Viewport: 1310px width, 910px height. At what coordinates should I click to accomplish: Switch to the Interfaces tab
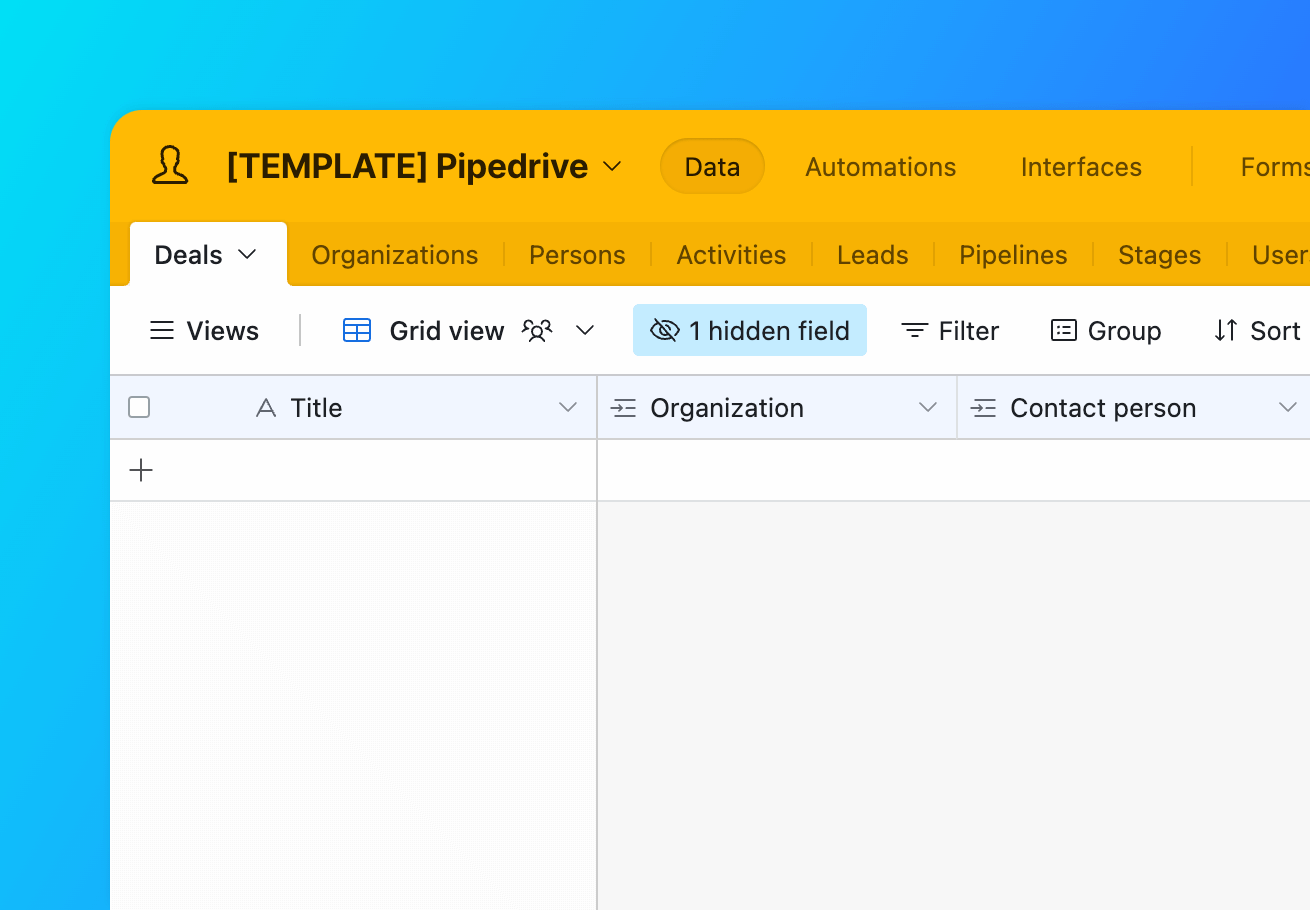coord(1081,167)
